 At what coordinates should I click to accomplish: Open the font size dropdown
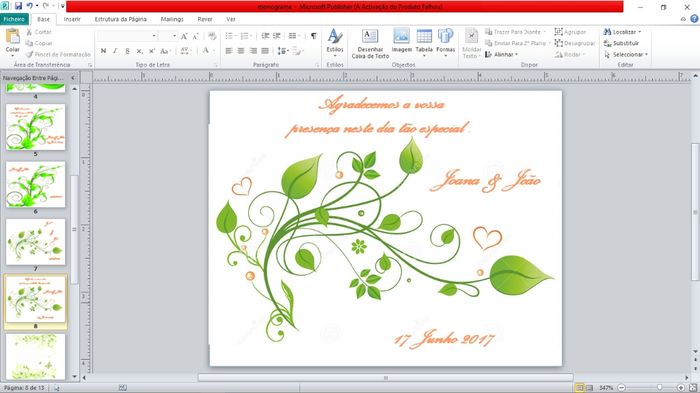(175, 36)
